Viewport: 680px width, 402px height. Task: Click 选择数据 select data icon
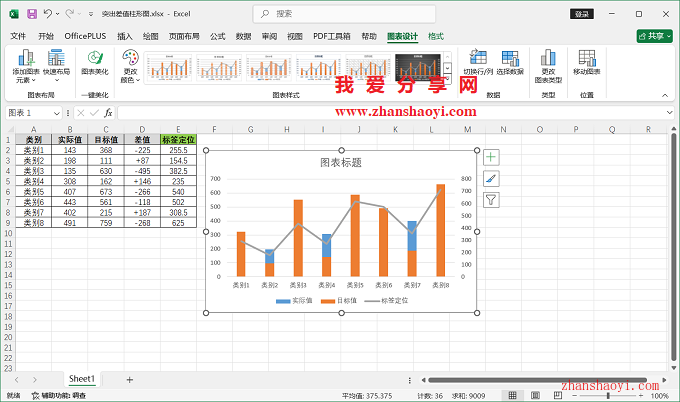[510, 62]
